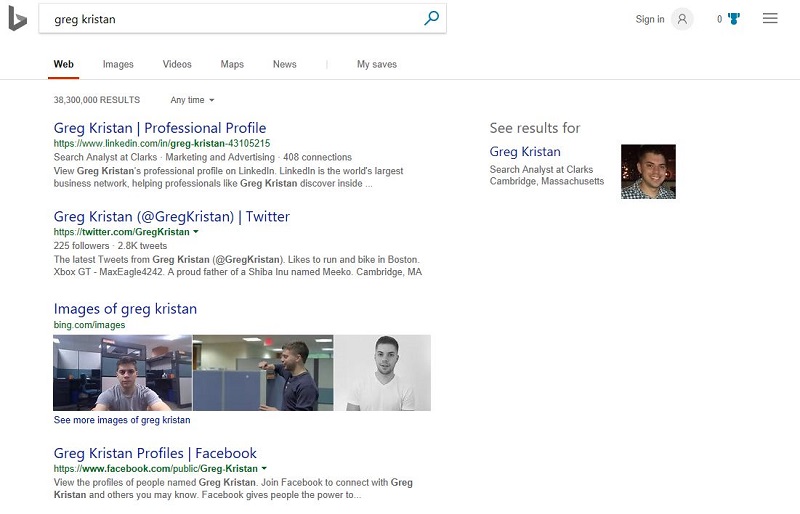Screen dimensions: 800x514
Task: Click the bing.com/images URL
Action: 89,325
